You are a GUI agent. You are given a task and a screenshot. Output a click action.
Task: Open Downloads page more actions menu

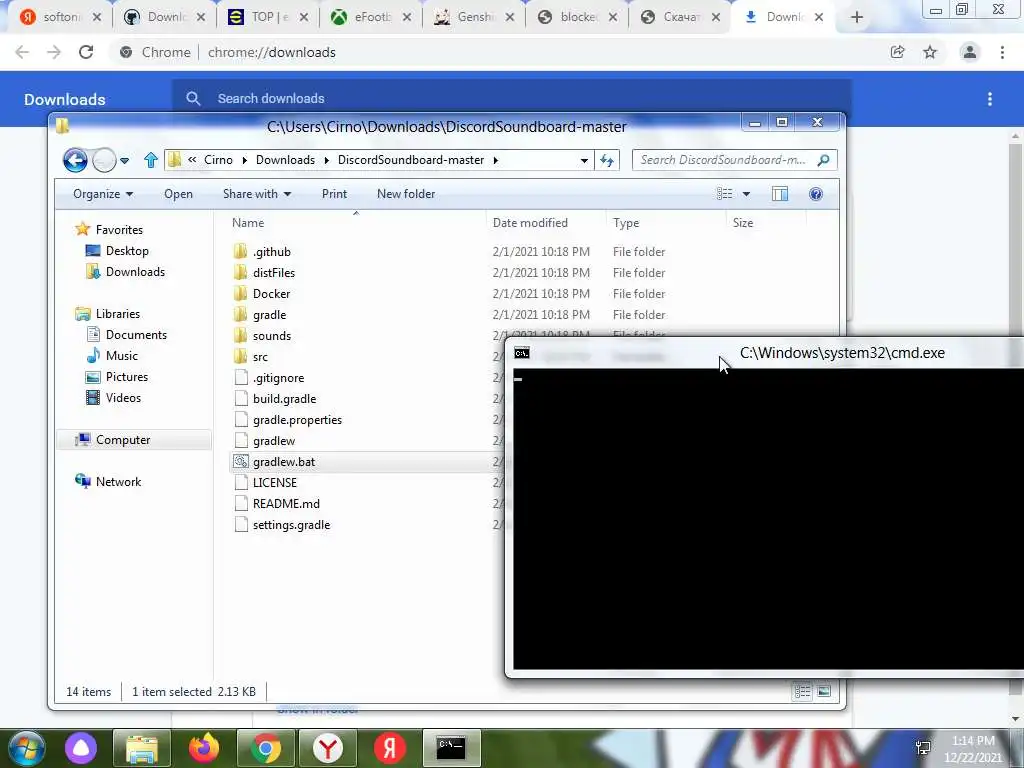[990, 99]
